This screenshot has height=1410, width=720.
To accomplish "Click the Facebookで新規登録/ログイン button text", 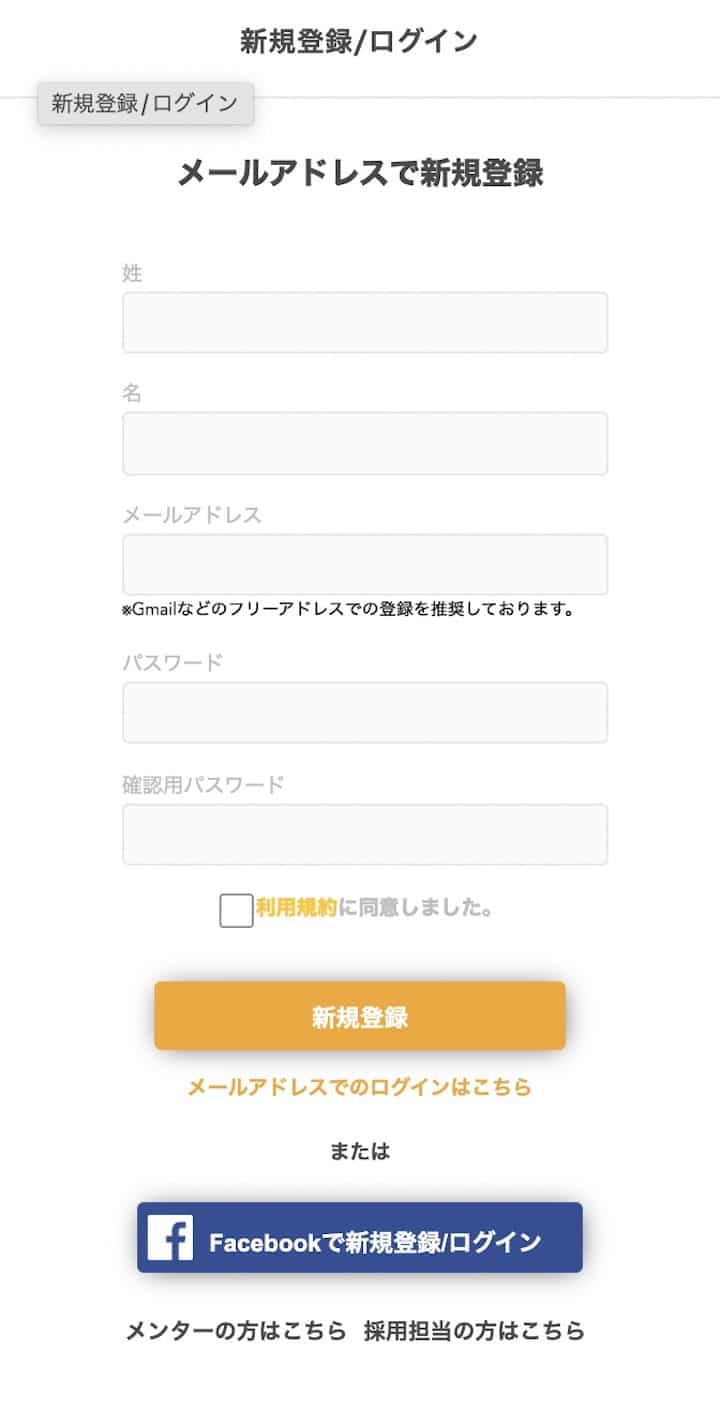I will [x=375, y=1243].
